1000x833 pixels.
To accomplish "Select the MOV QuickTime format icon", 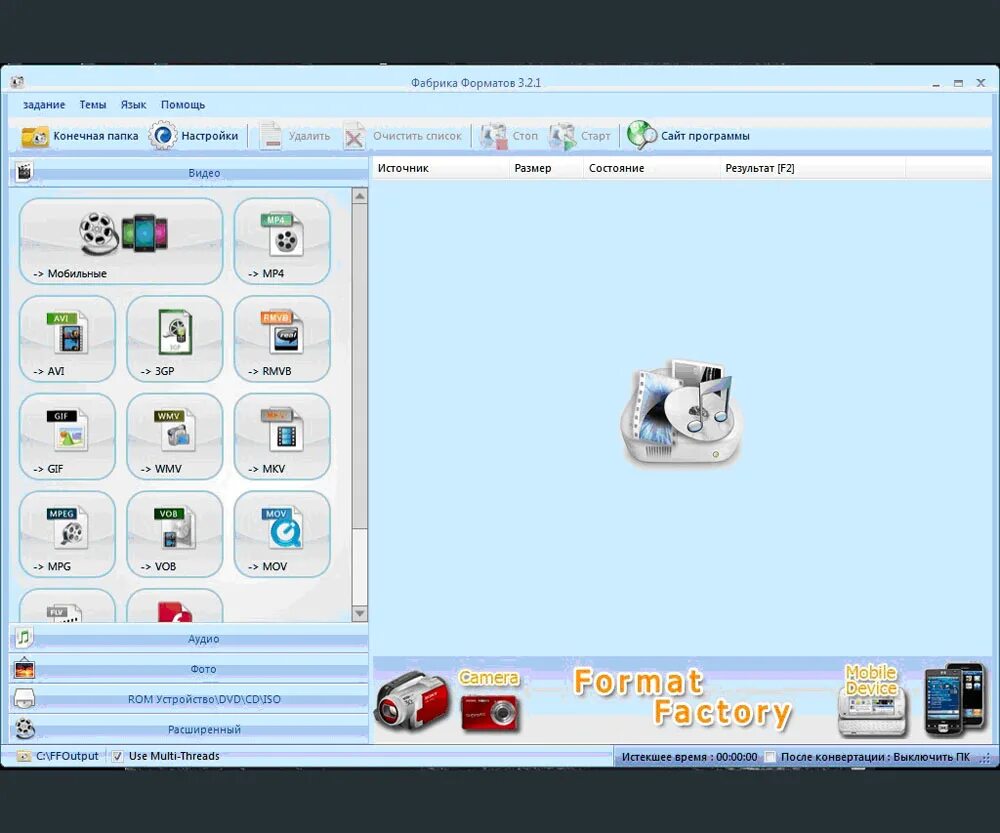I will pos(282,534).
